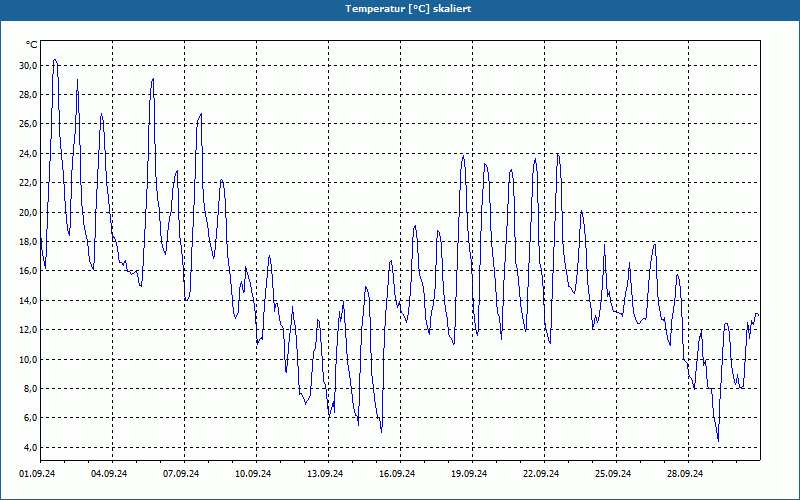Image resolution: width=800 pixels, height=500 pixels.
Task: Click the date label '04.09.24'
Action: coord(109,474)
